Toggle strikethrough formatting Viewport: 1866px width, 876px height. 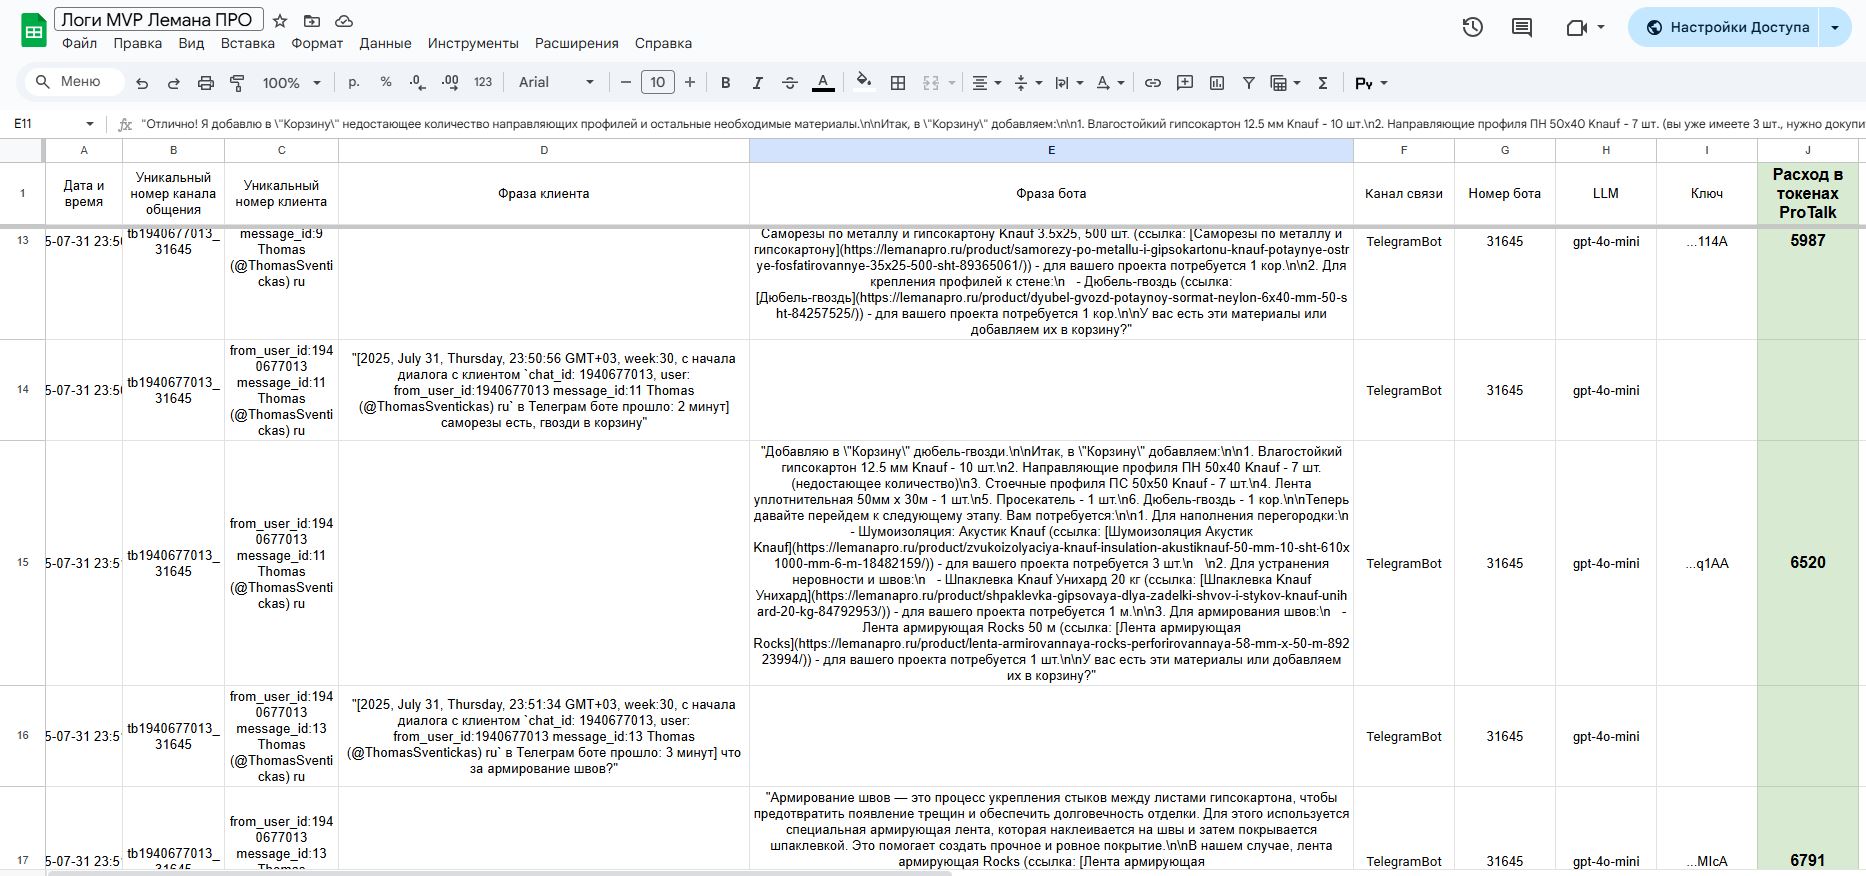(x=790, y=82)
